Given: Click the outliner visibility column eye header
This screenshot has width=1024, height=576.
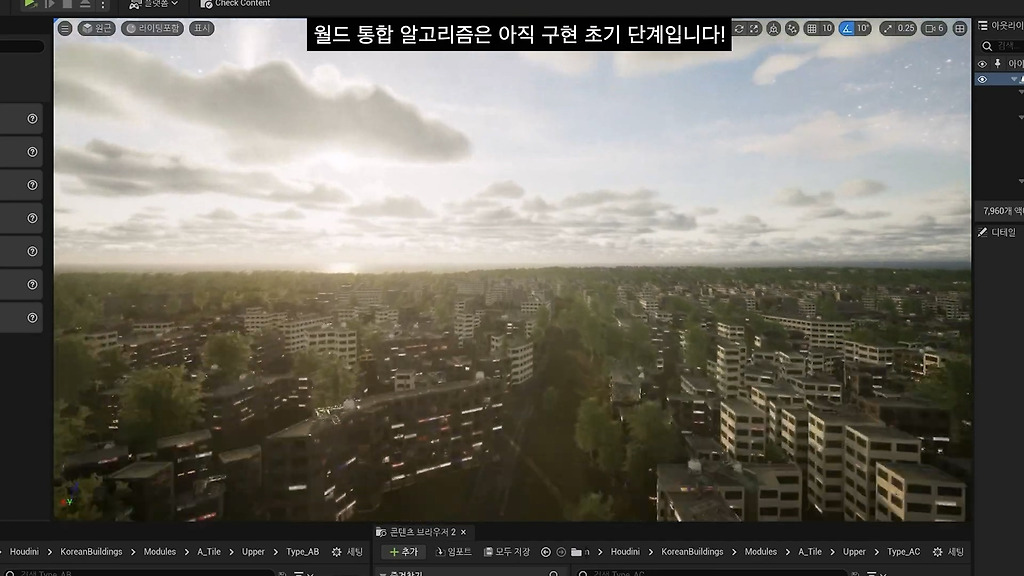Looking at the screenshot, I should [982, 63].
